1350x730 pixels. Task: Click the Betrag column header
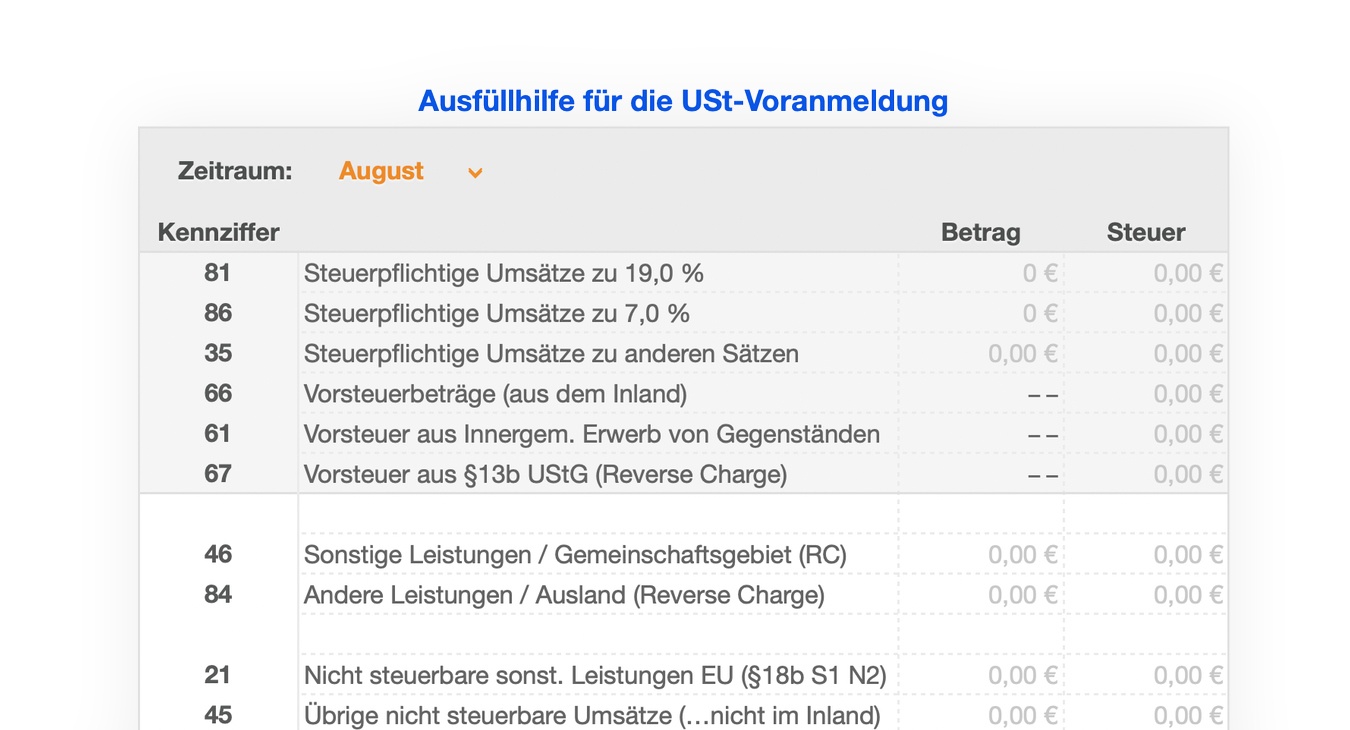click(980, 231)
